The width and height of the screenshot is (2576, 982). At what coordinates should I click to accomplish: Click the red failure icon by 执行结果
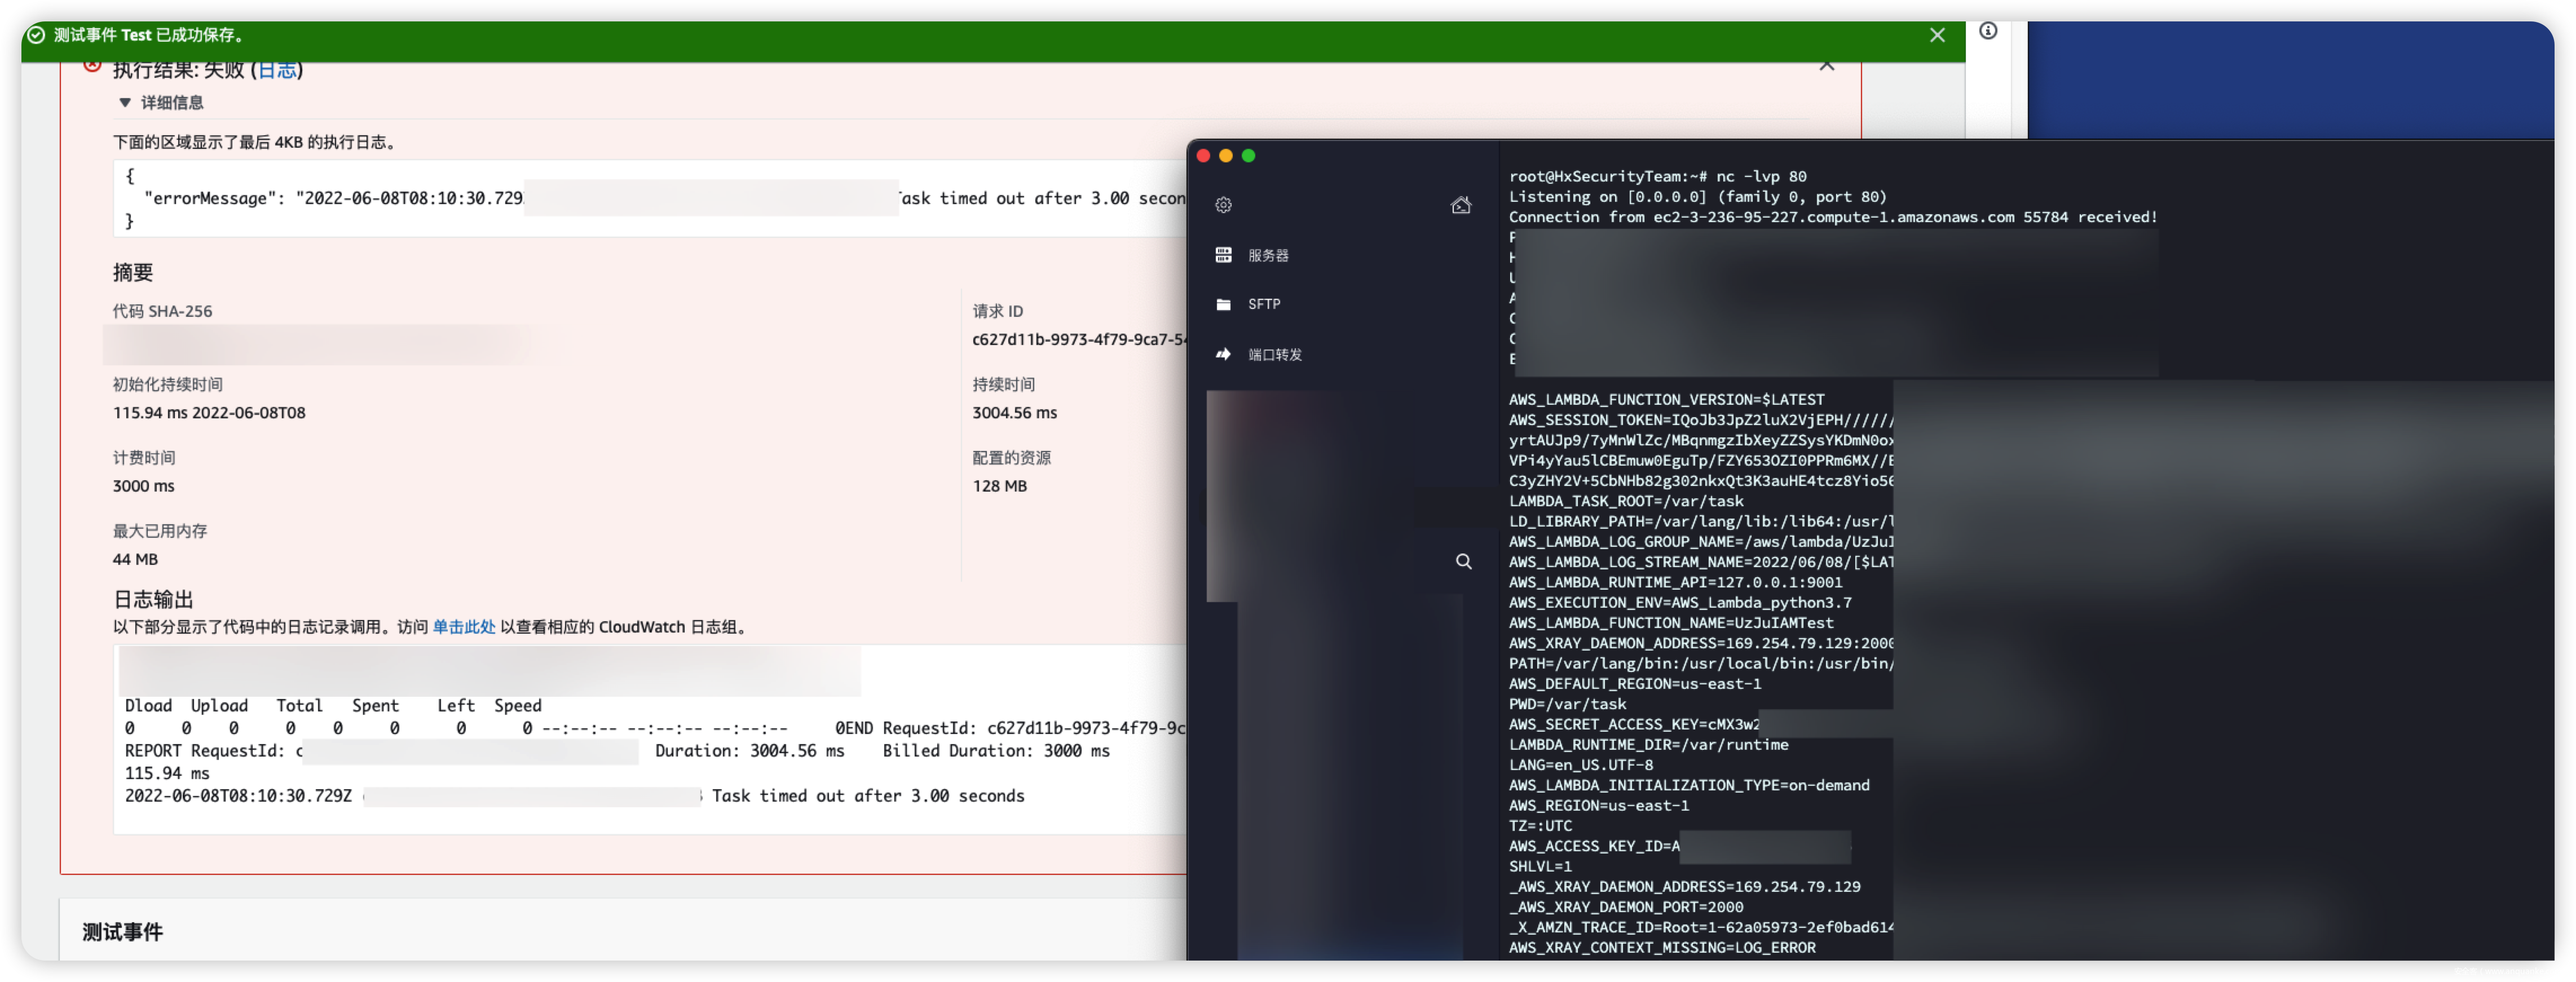point(92,66)
